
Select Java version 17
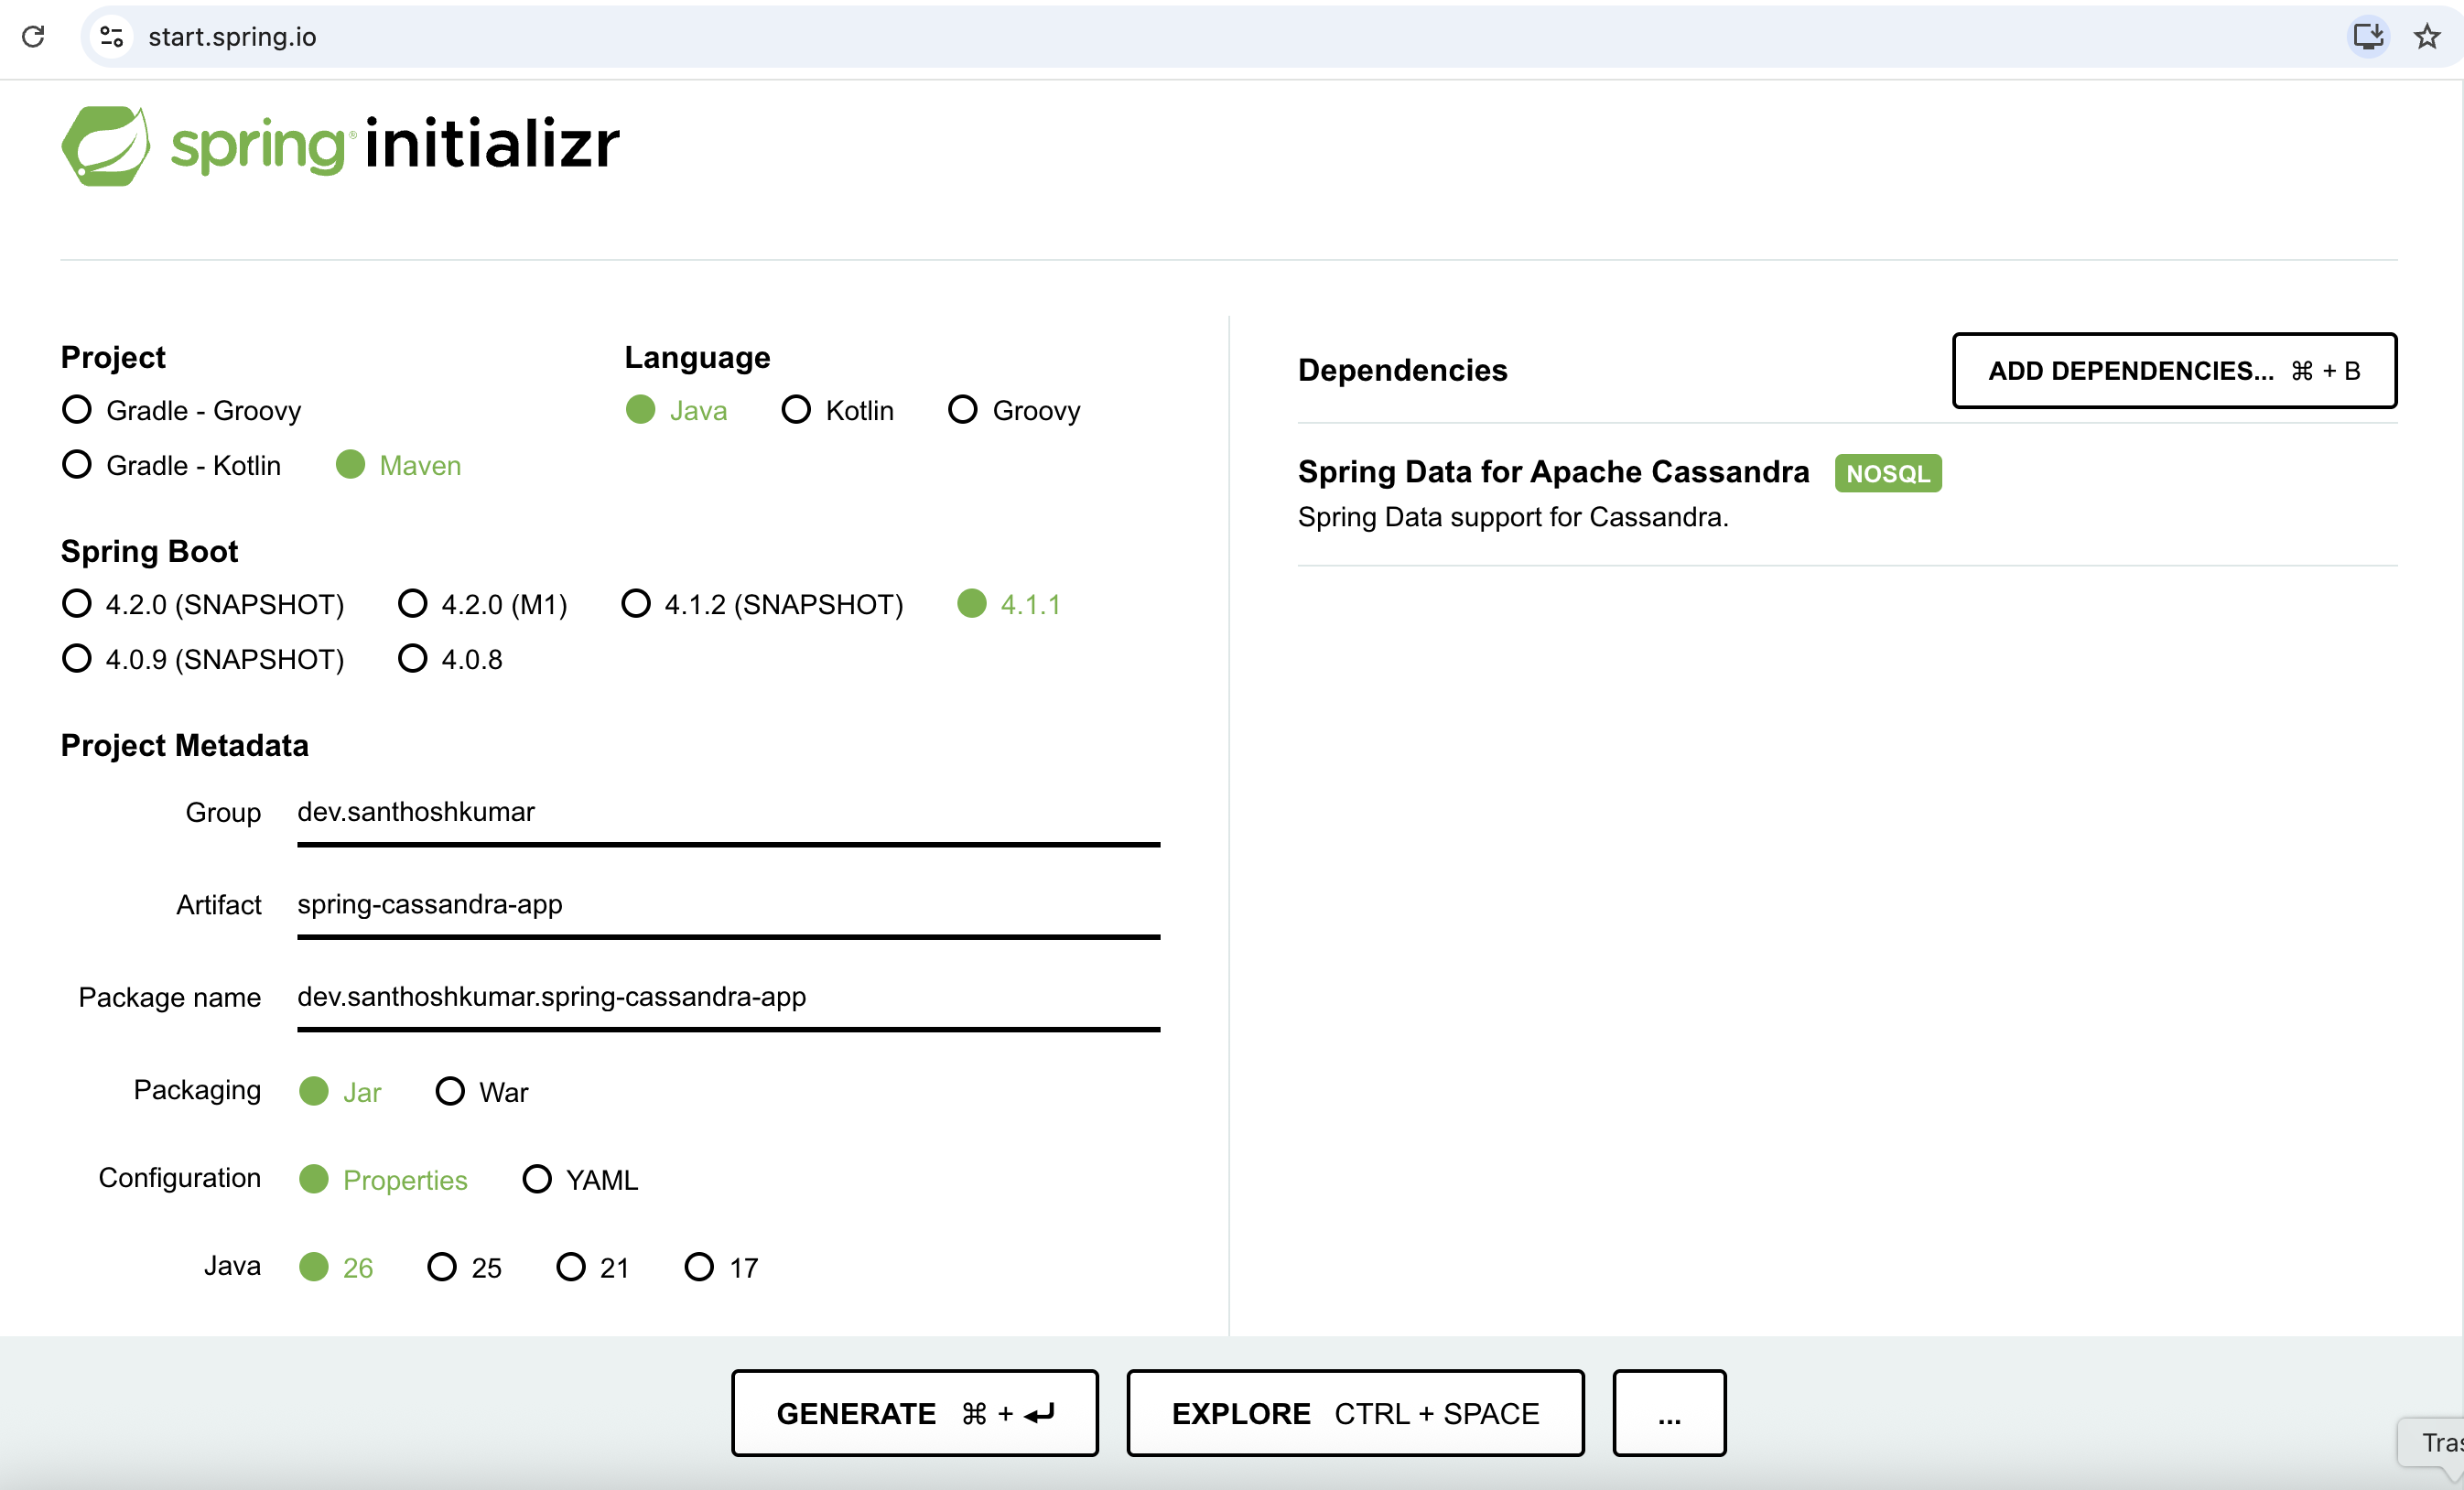click(x=721, y=1267)
